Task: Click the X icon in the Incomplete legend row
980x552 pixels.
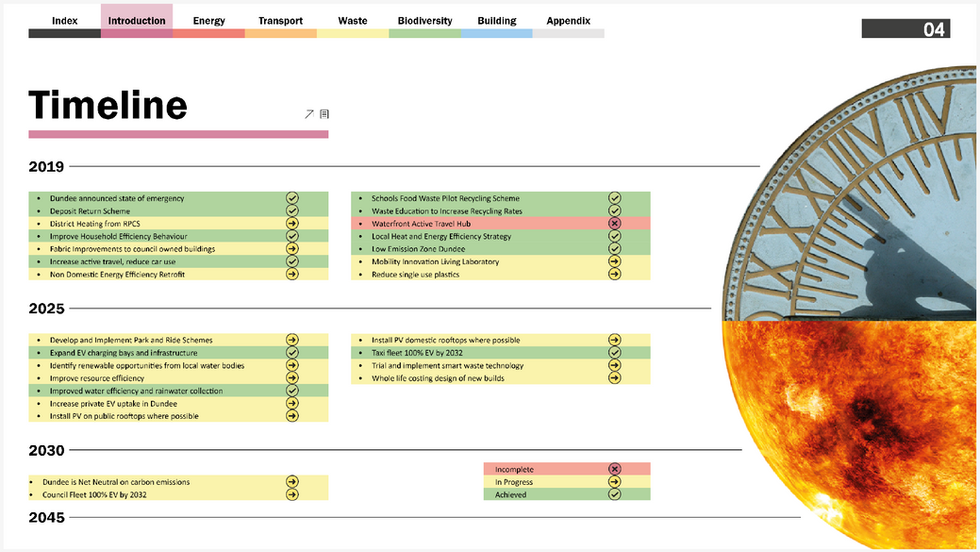Action: tap(614, 469)
